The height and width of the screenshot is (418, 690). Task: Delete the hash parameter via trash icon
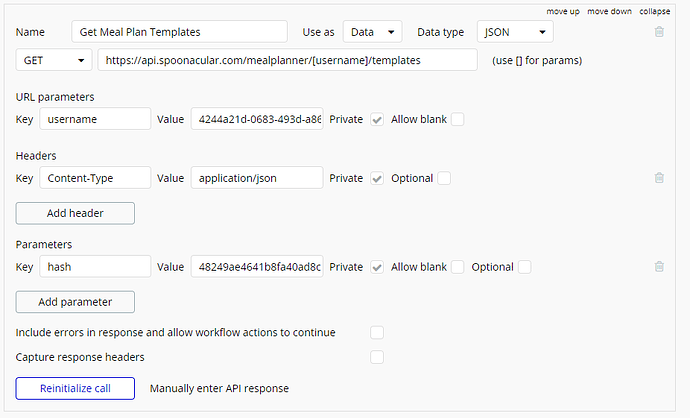tap(659, 267)
